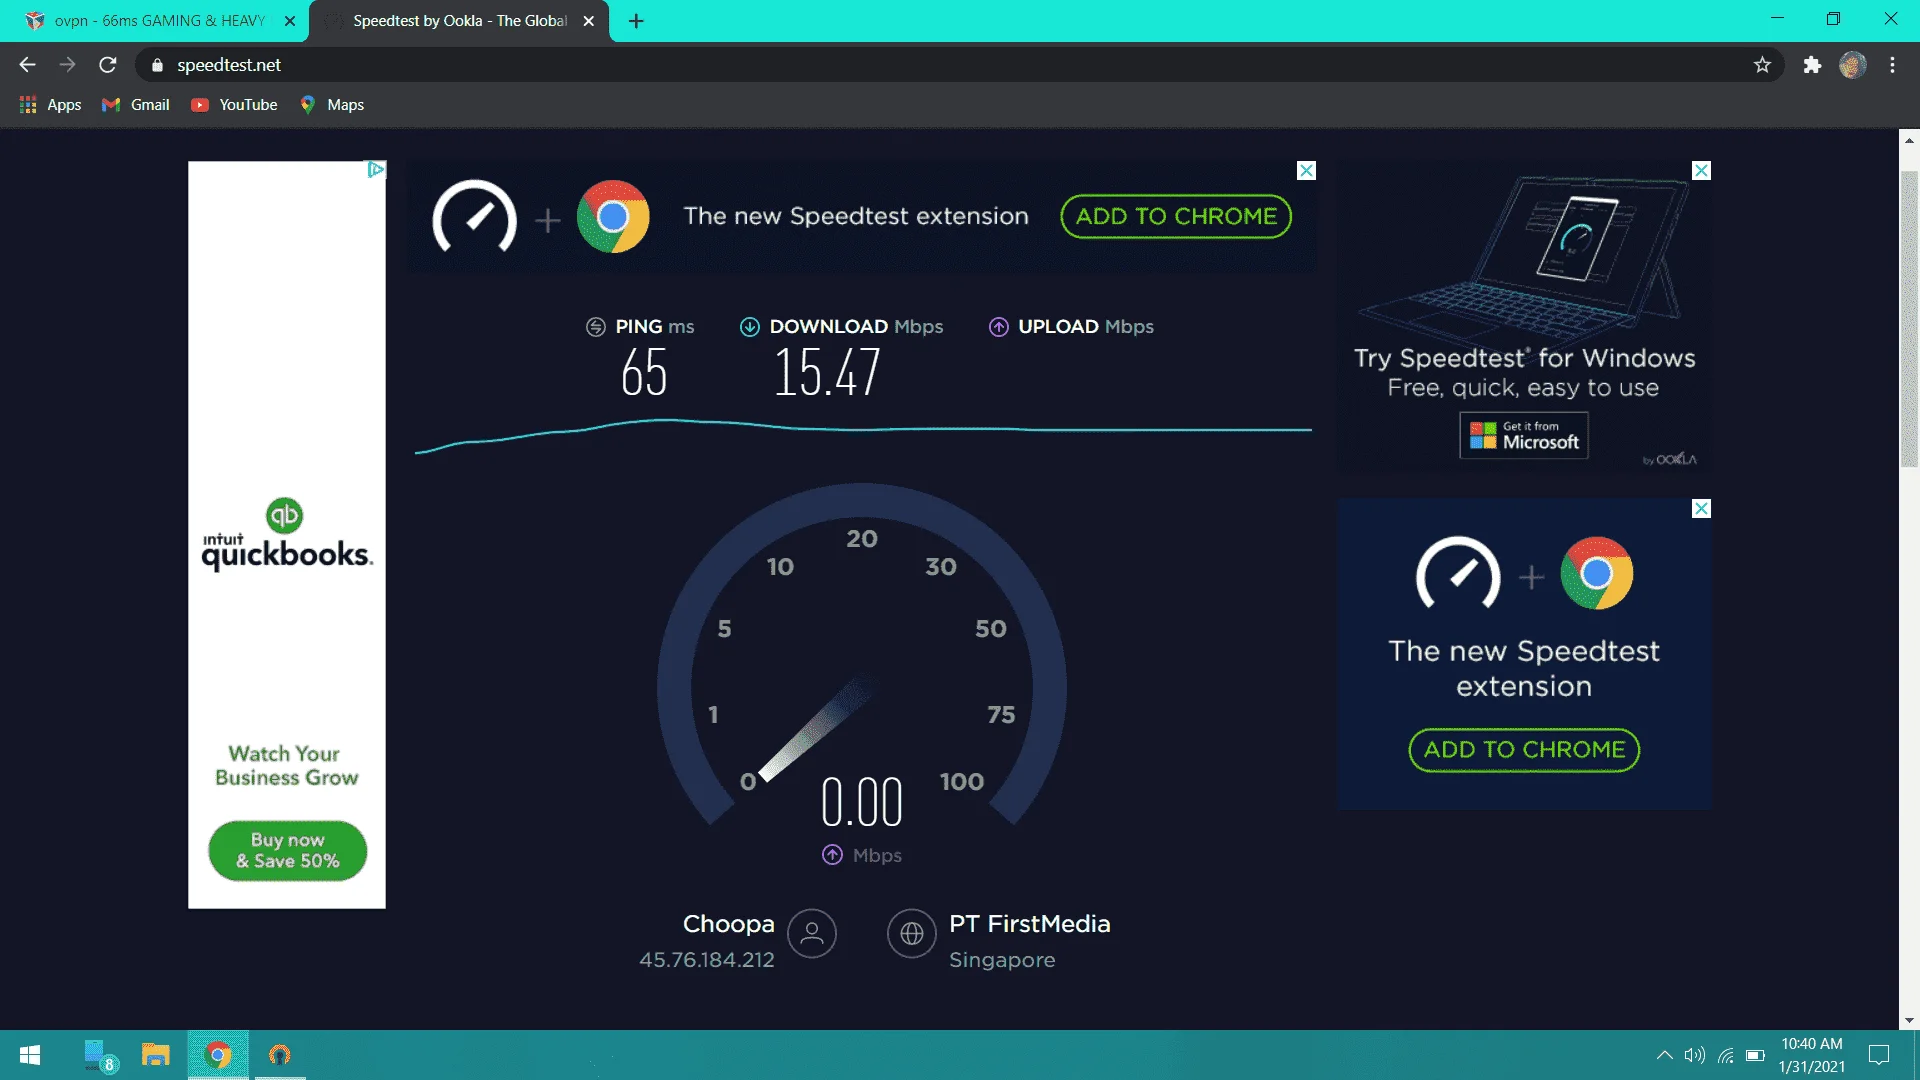Close the top Speedtest extension banner ad
Viewport: 1920px width, 1080px height.
1306,171
